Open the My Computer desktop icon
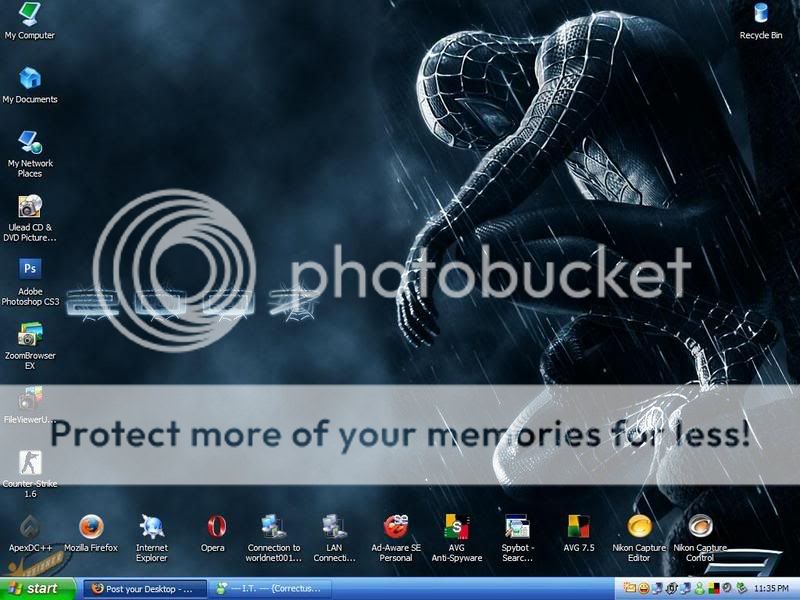 point(29,21)
